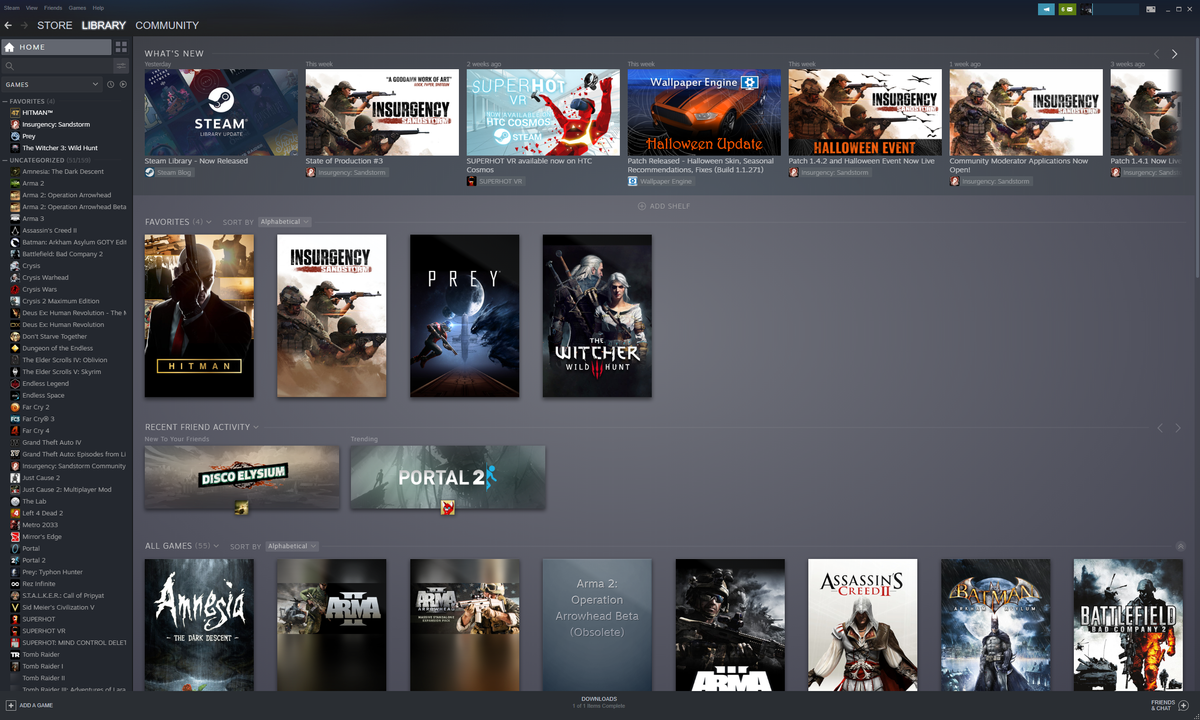The height and width of the screenshot is (720, 1200).
Task: Click the ready-to-play filter icon
Action: [123, 84]
